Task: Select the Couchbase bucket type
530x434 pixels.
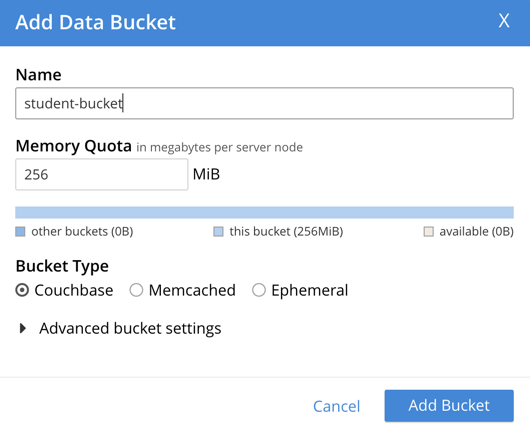Action: (x=22, y=290)
